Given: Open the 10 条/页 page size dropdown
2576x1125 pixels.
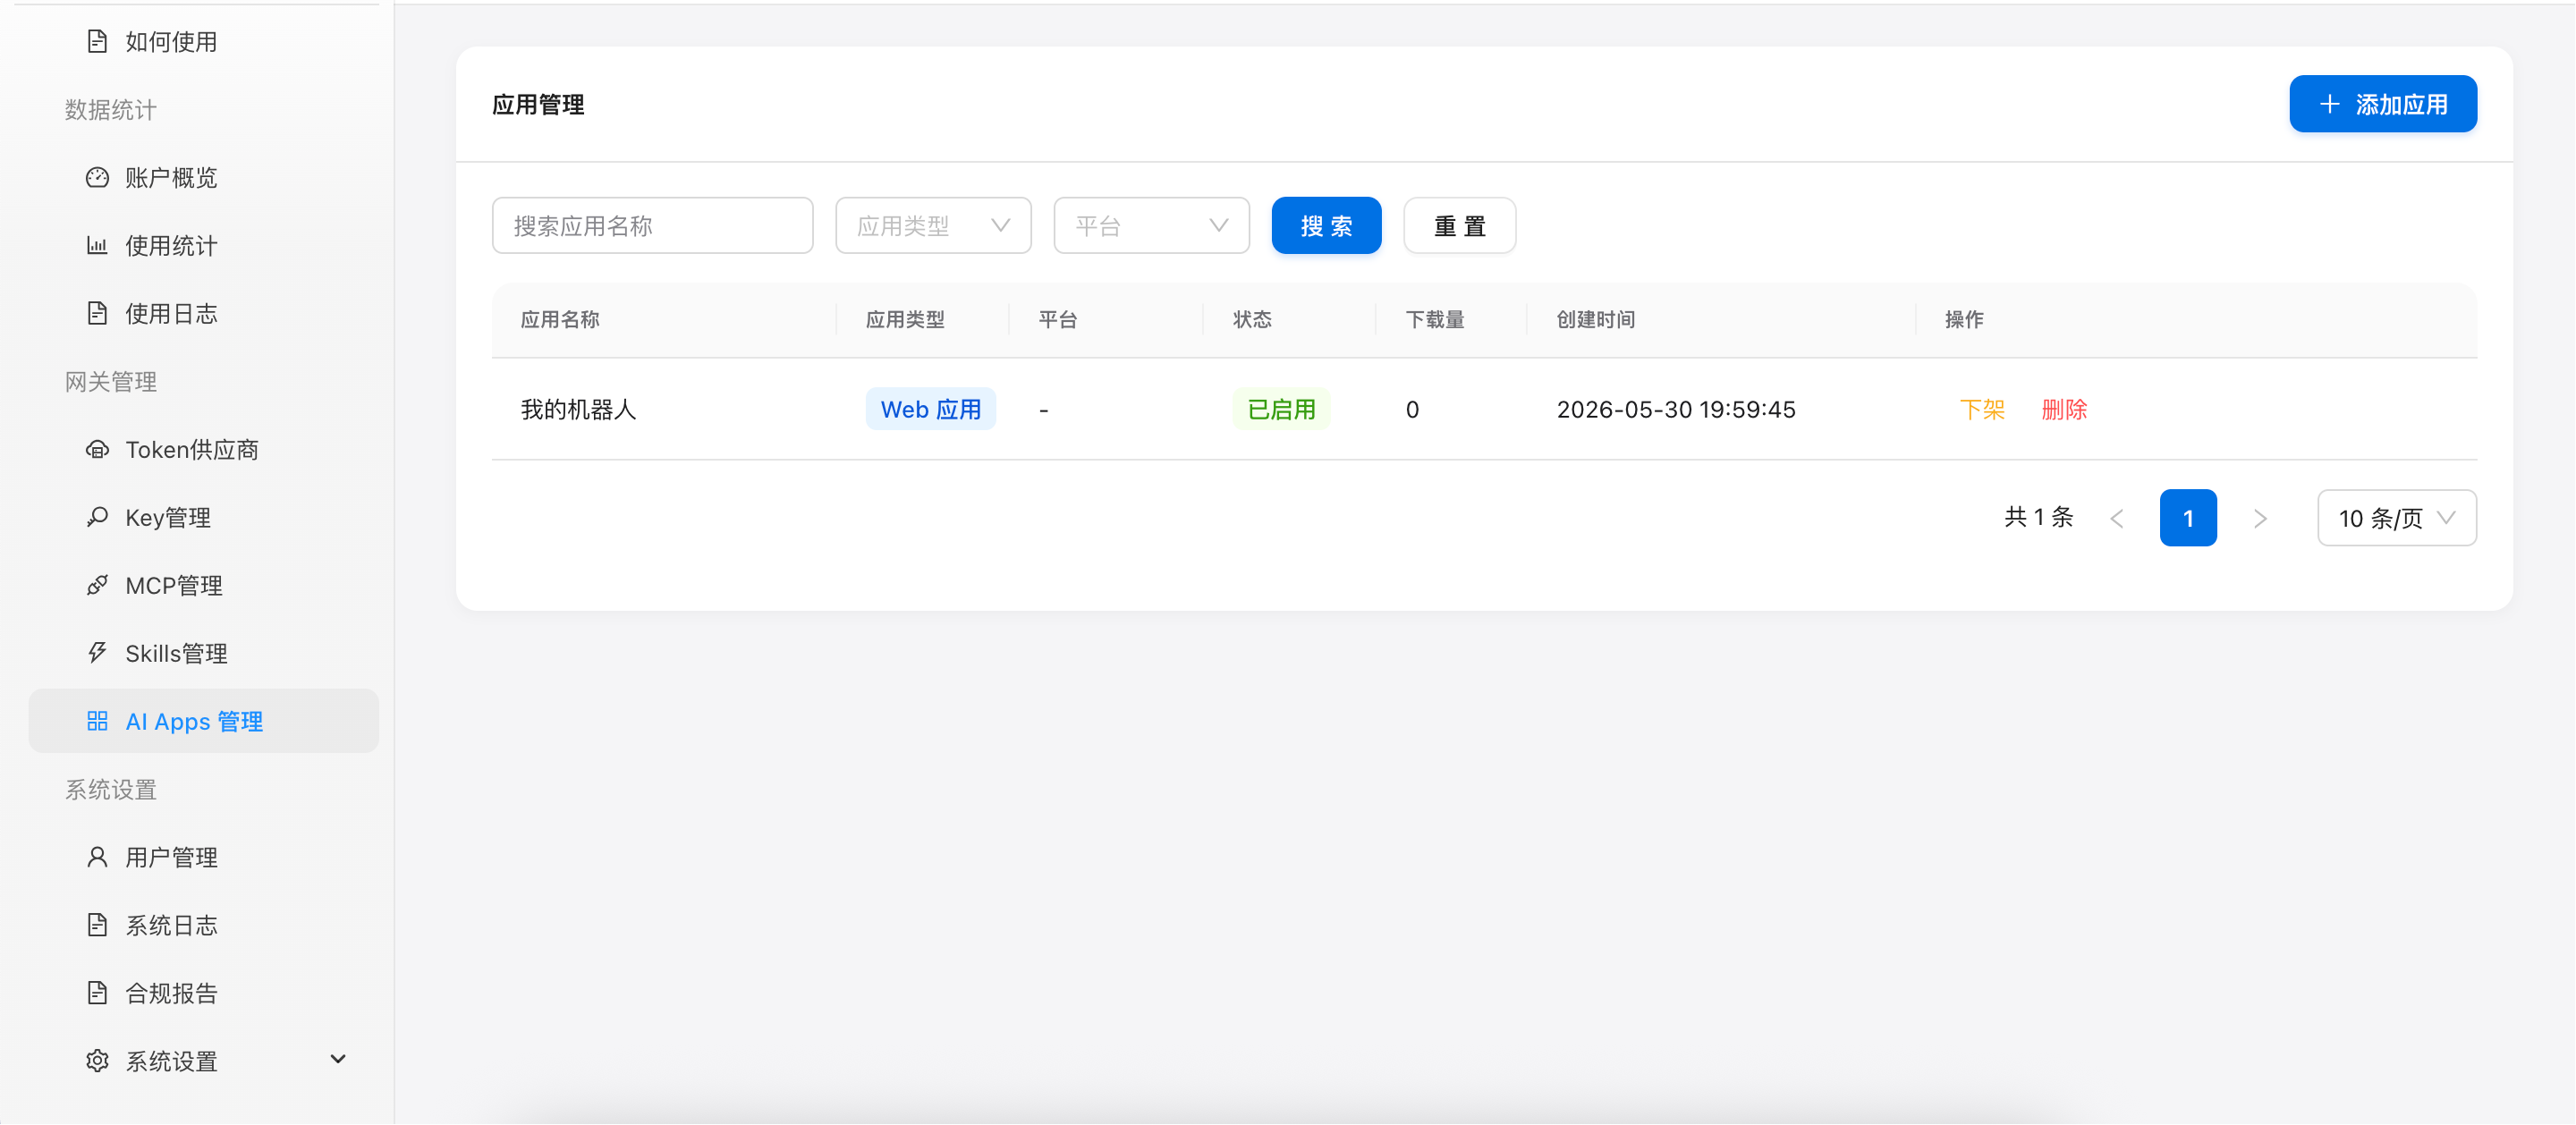Looking at the screenshot, I should 2396,518.
